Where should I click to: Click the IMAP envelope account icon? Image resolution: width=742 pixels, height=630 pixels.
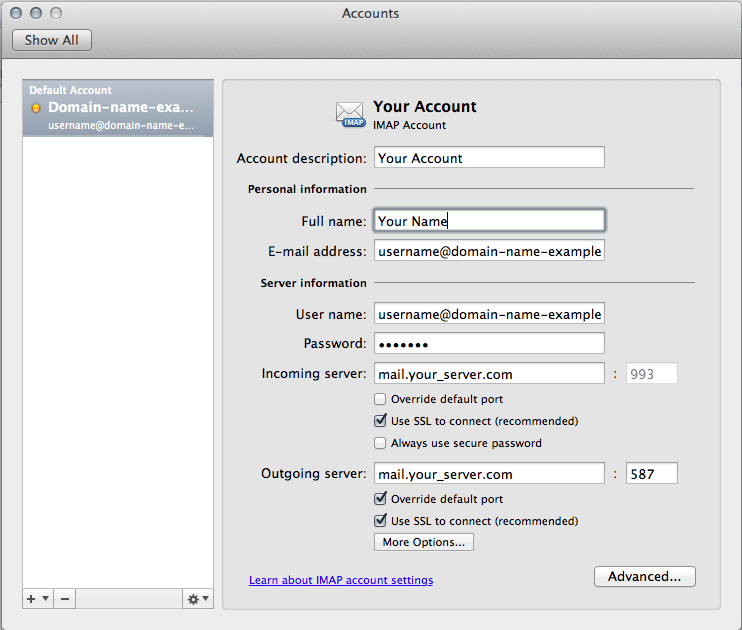point(351,114)
